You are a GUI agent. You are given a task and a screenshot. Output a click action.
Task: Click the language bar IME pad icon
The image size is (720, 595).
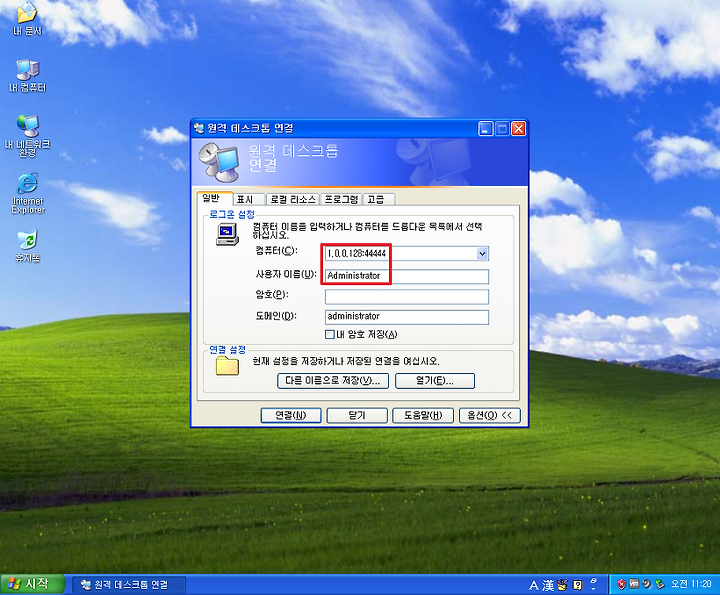(x=562, y=585)
